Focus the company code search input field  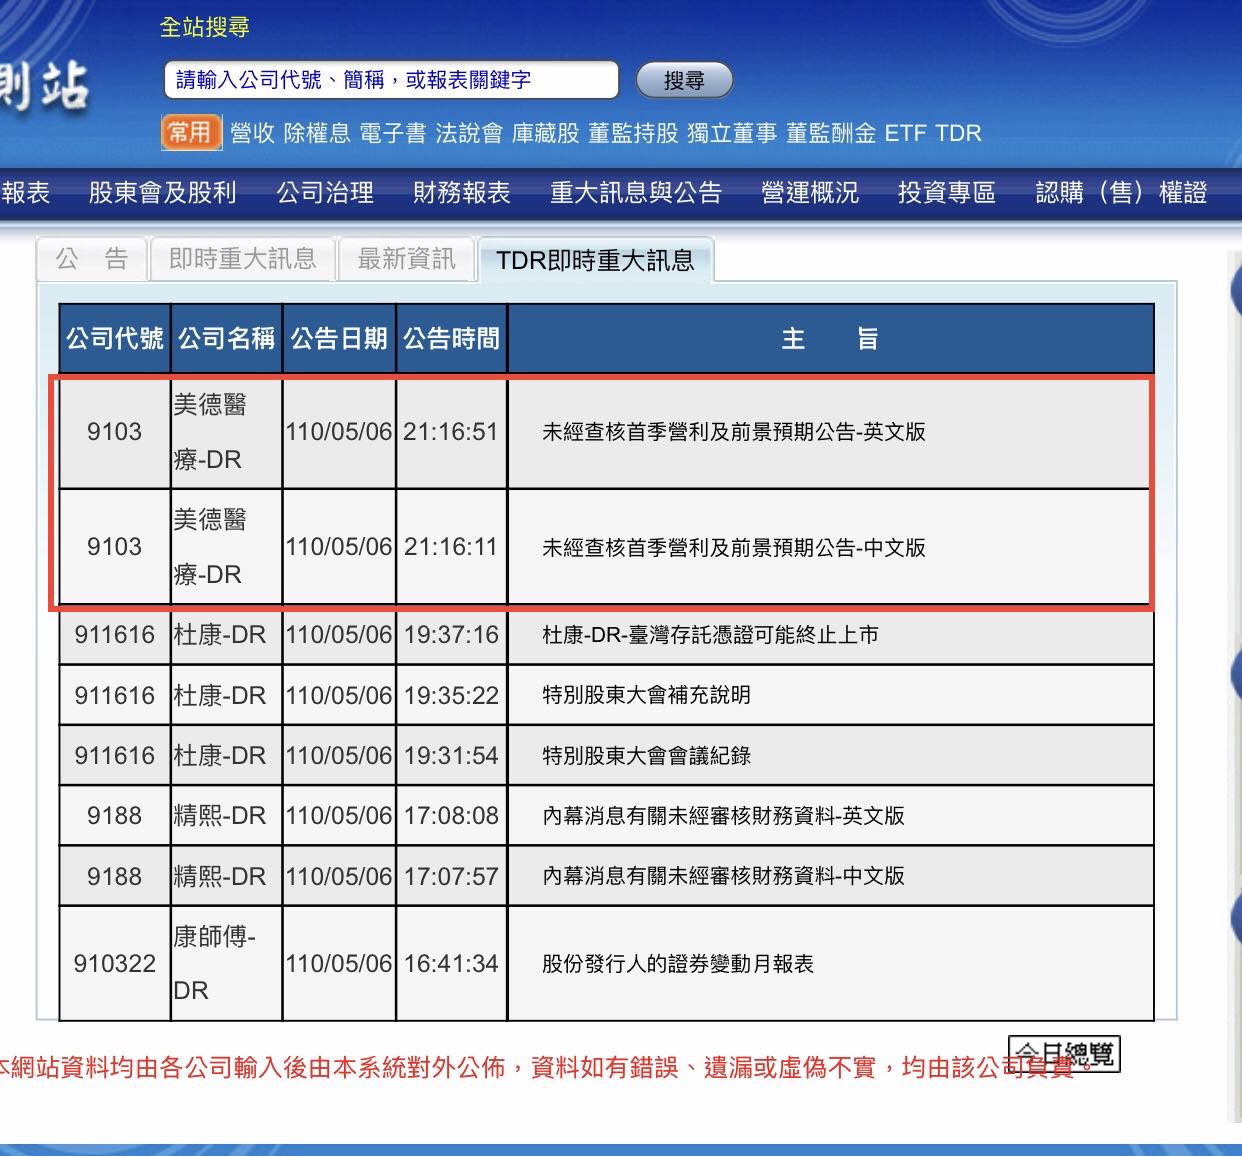tap(390, 80)
